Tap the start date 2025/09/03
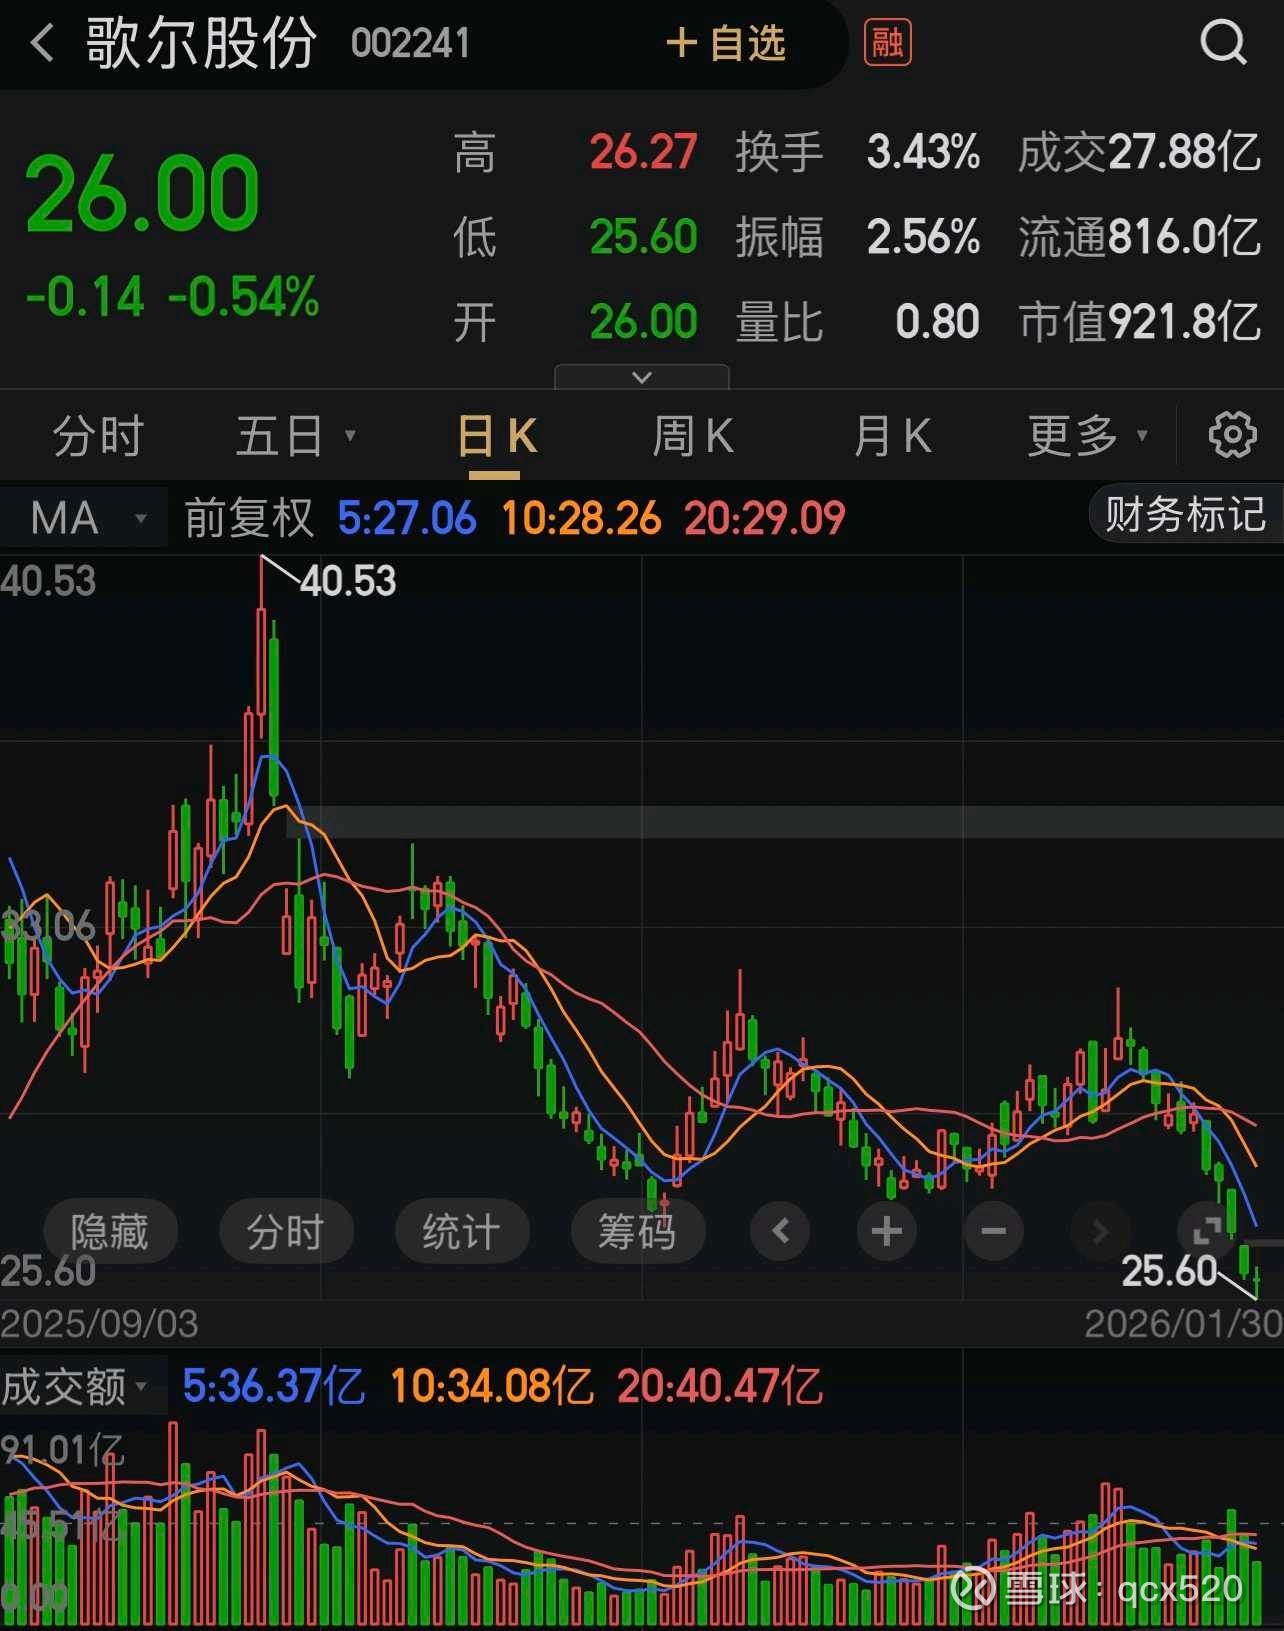 click(x=99, y=1324)
